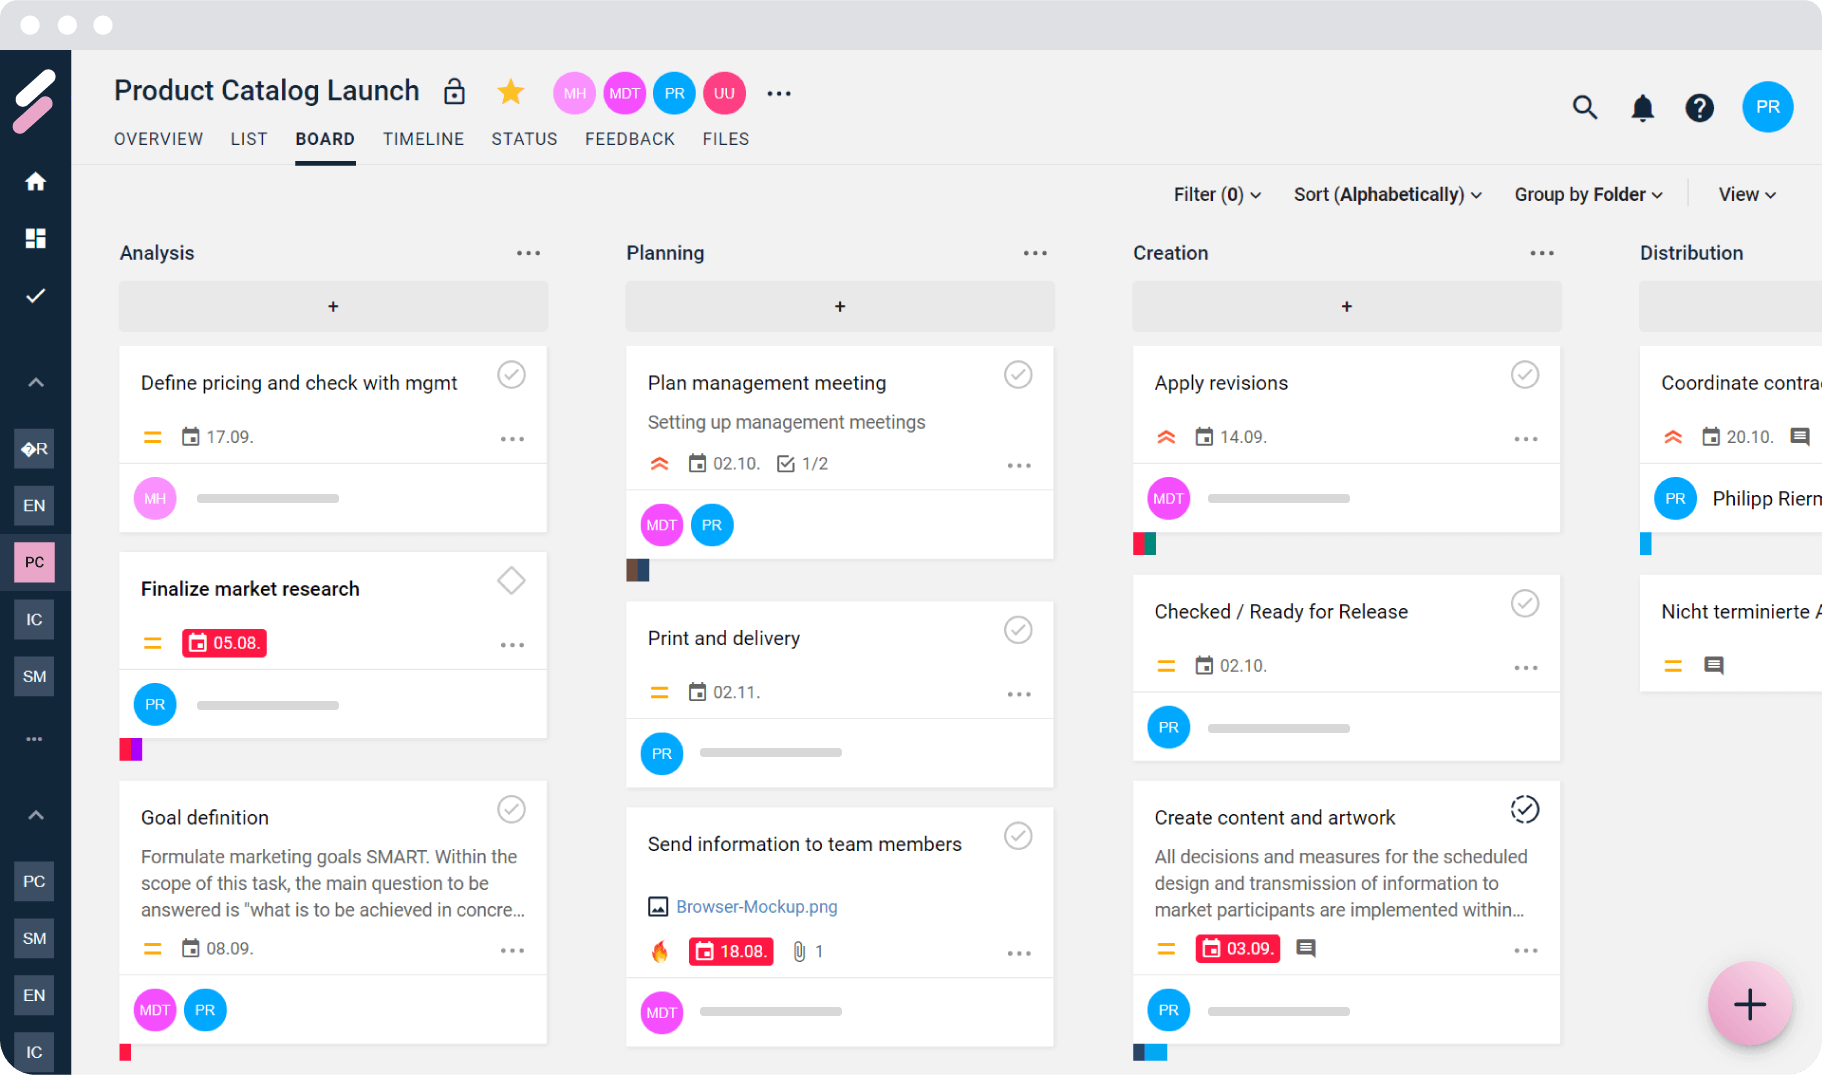Image resolution: width=1822 pixels, height=1075 pixels.
Task: Mark 'Define pricing and check with mgmt' done
Action: (x=511, y=375)
